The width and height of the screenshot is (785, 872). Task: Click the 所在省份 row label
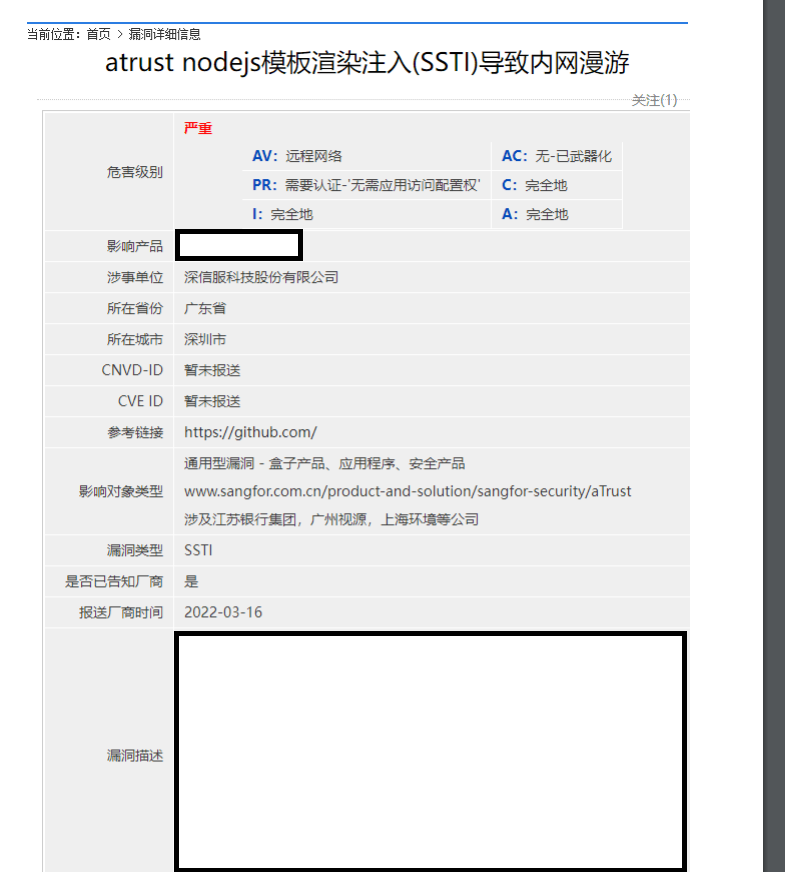[x=135, y=309]
